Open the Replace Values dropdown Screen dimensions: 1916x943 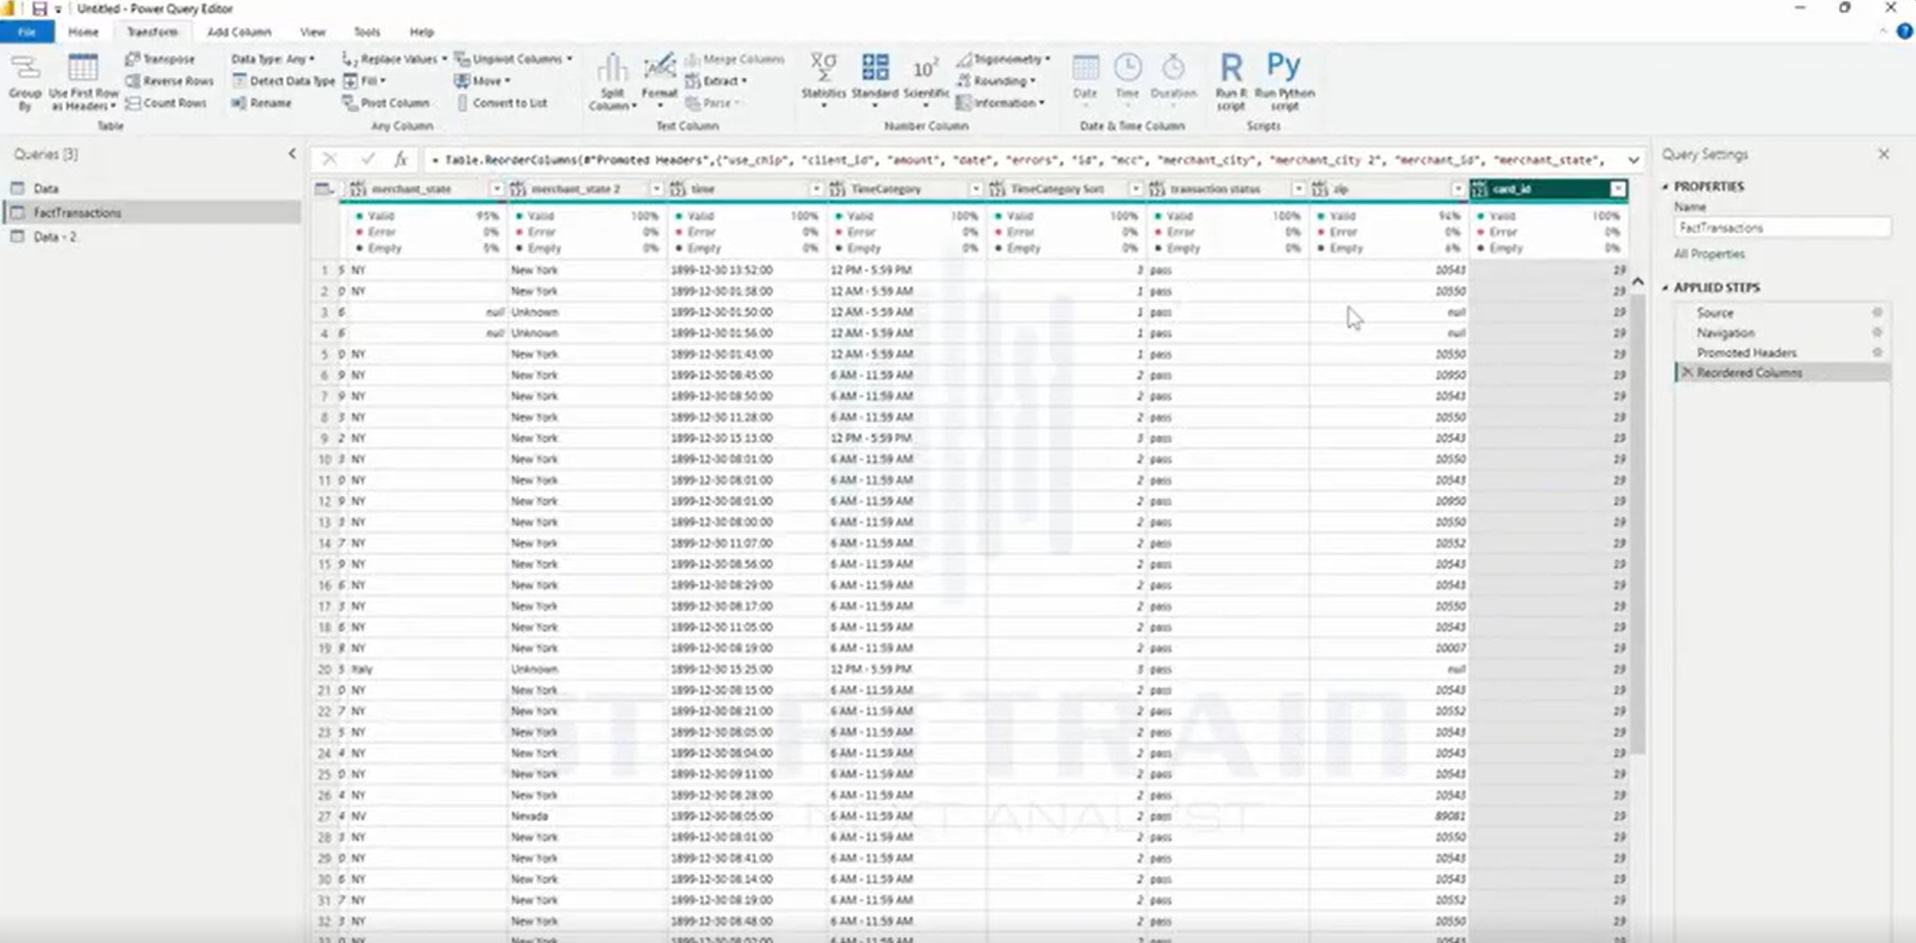pos(394,59)
